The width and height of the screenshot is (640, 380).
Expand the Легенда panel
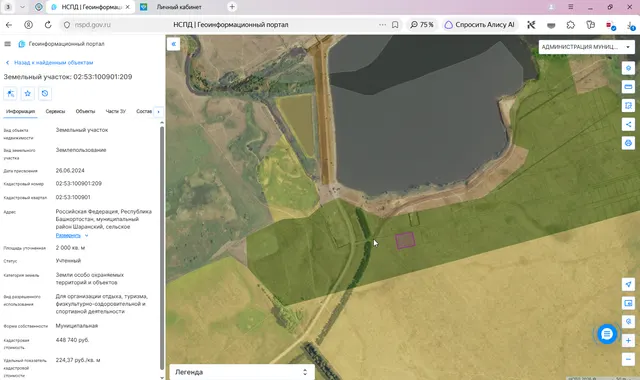(242, 372)
